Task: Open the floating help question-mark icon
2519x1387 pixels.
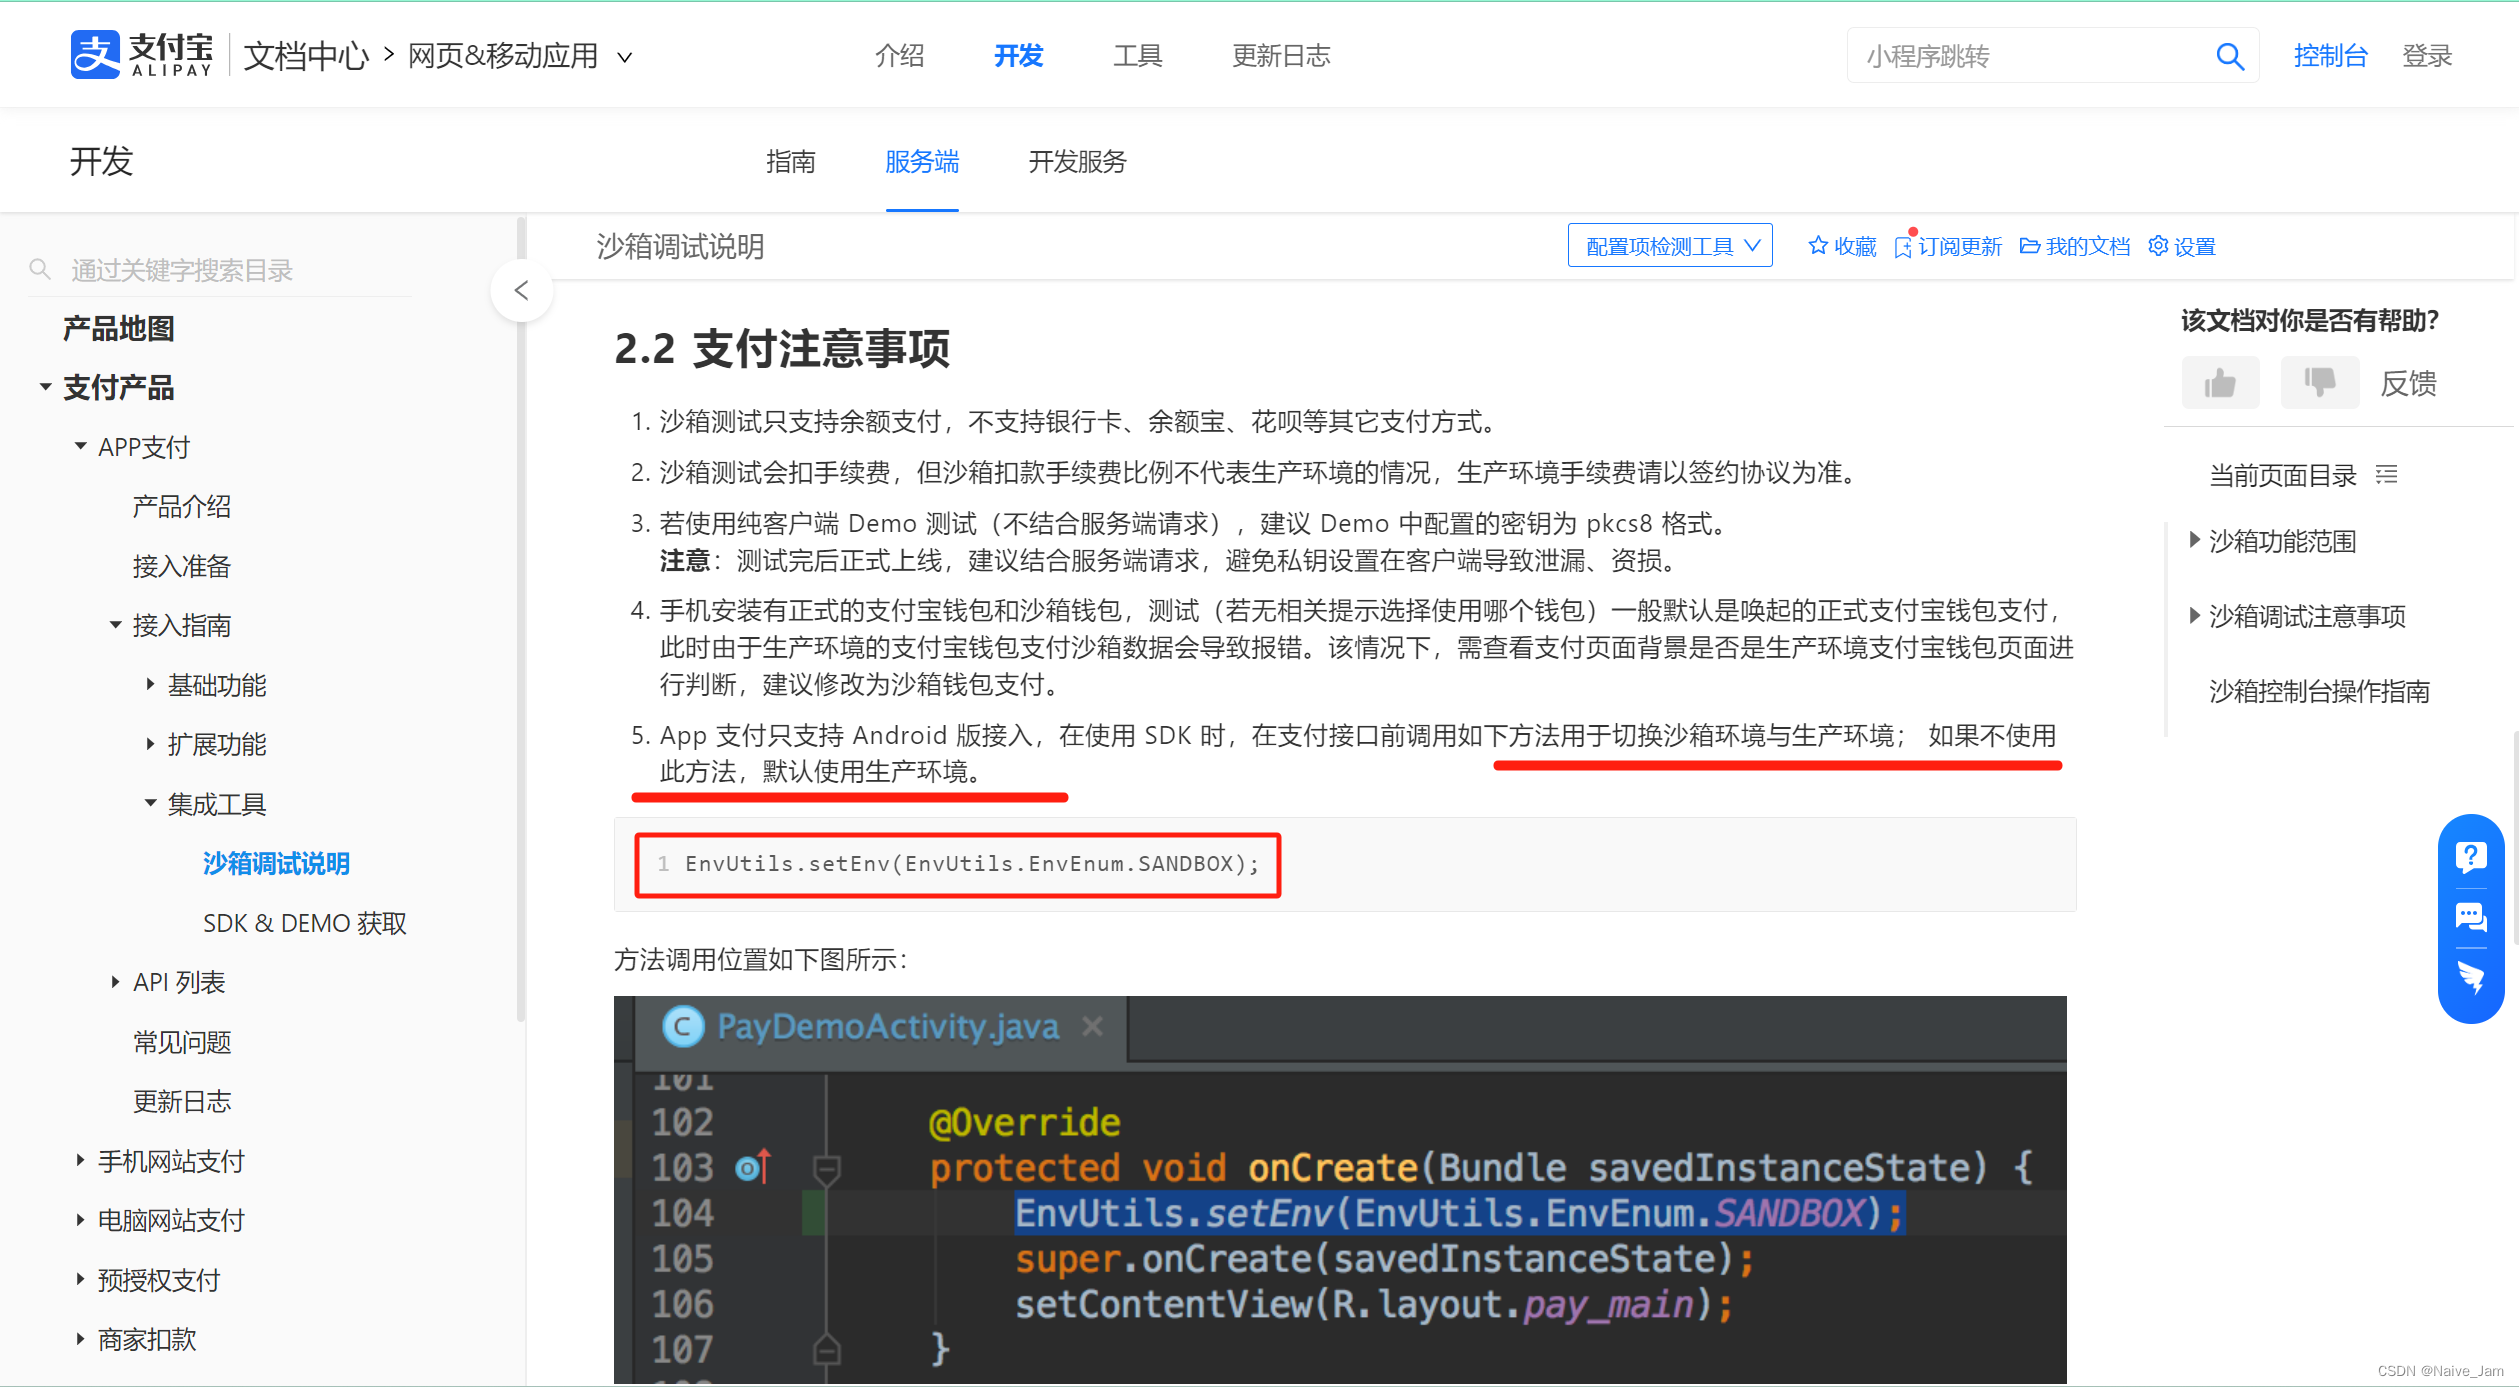Action: [2472, 856]
